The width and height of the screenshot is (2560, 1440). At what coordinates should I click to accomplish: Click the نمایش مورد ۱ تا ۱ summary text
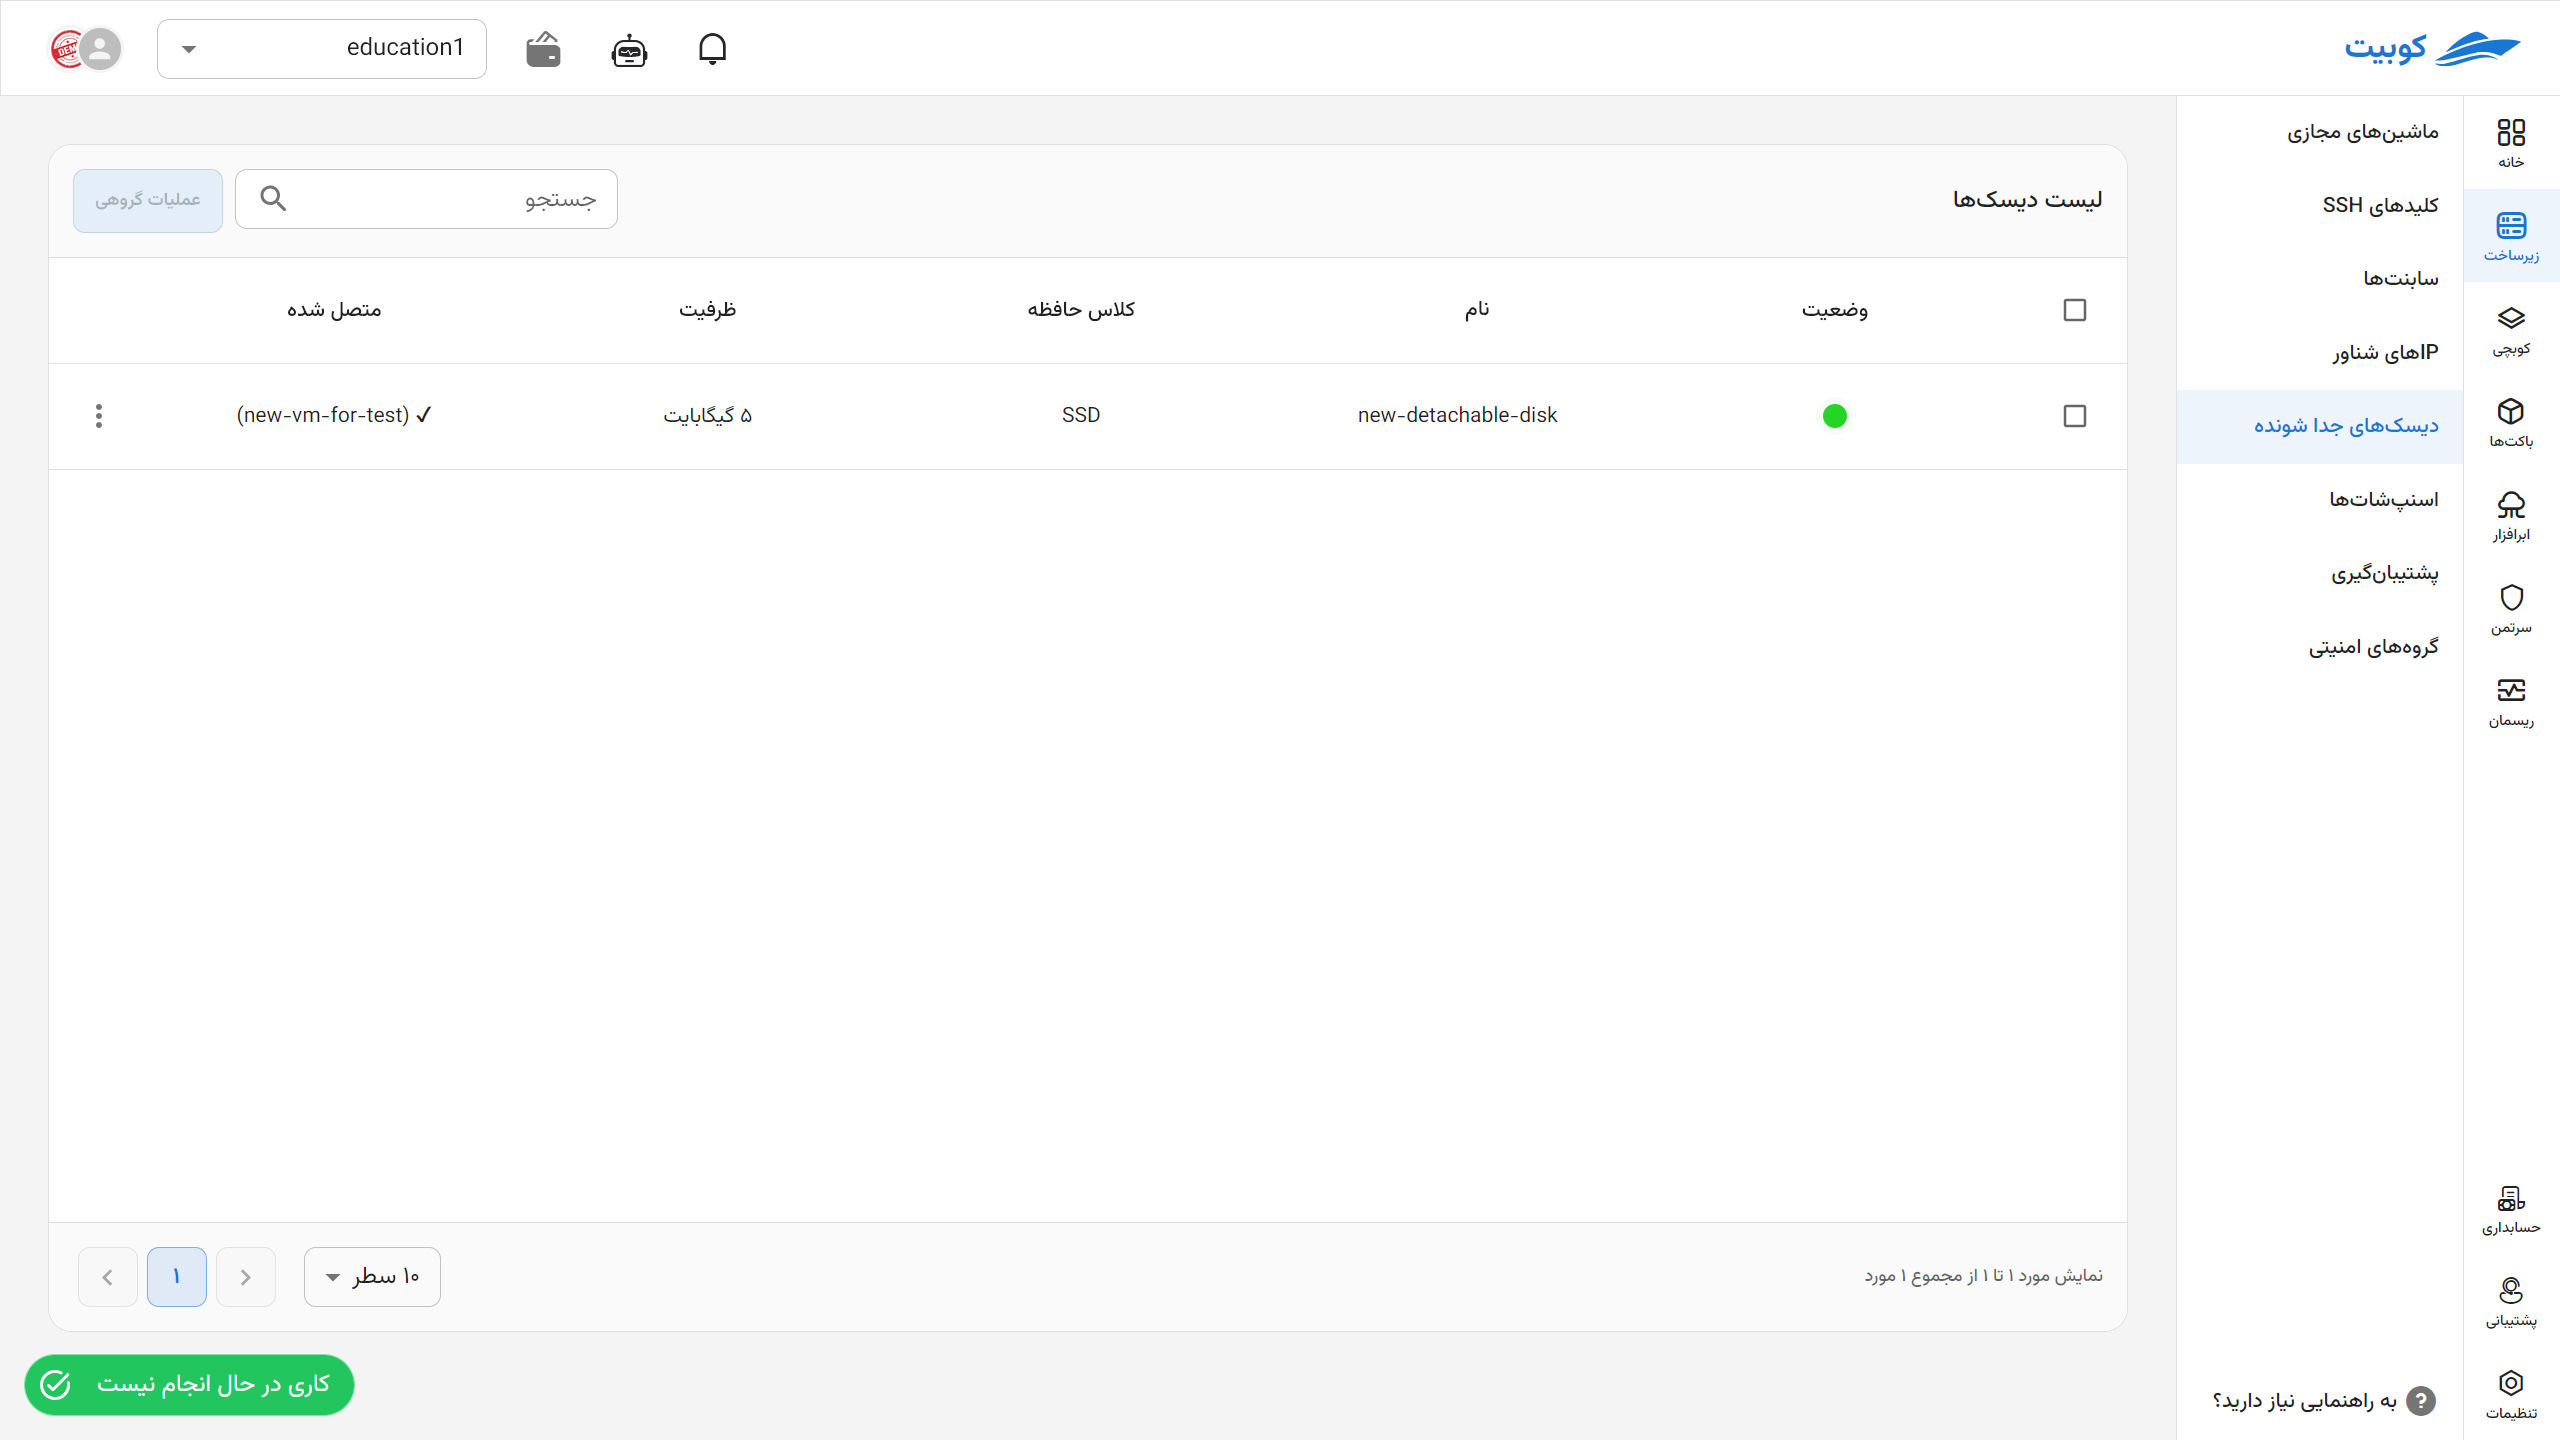pyautogui.click(x=1983, y=1276)
